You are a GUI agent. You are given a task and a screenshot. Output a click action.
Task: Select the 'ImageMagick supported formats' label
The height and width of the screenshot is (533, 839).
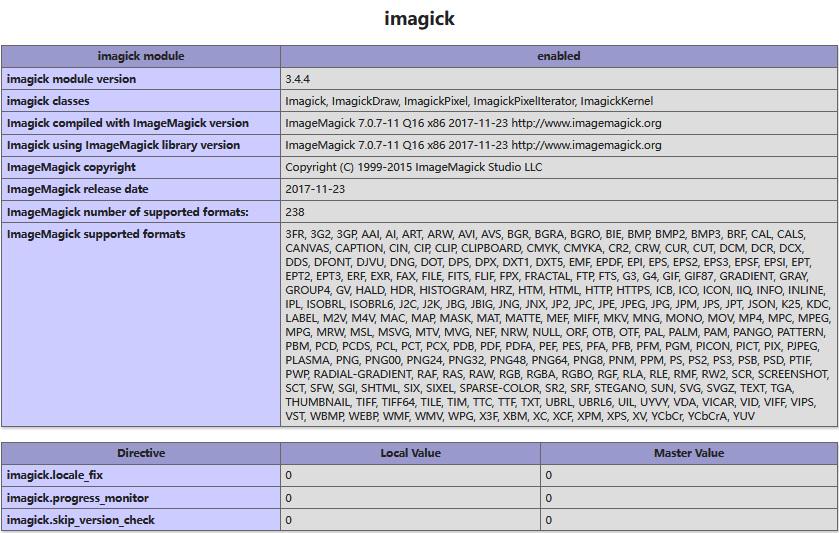(x=96, y=234)
